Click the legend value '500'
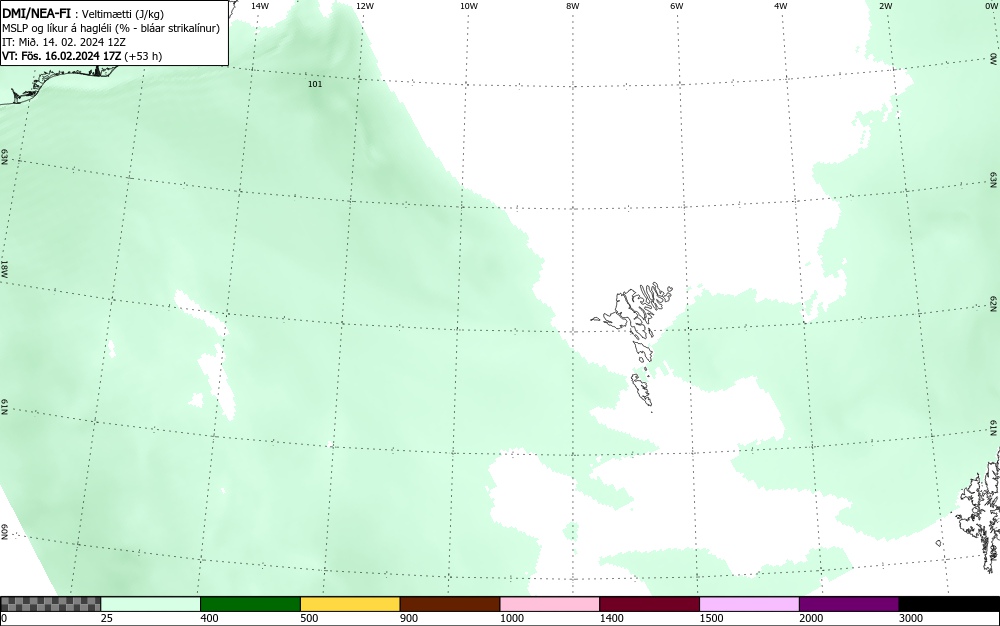Viewport: 1000px width, 626px height. [x=309, y=618]
